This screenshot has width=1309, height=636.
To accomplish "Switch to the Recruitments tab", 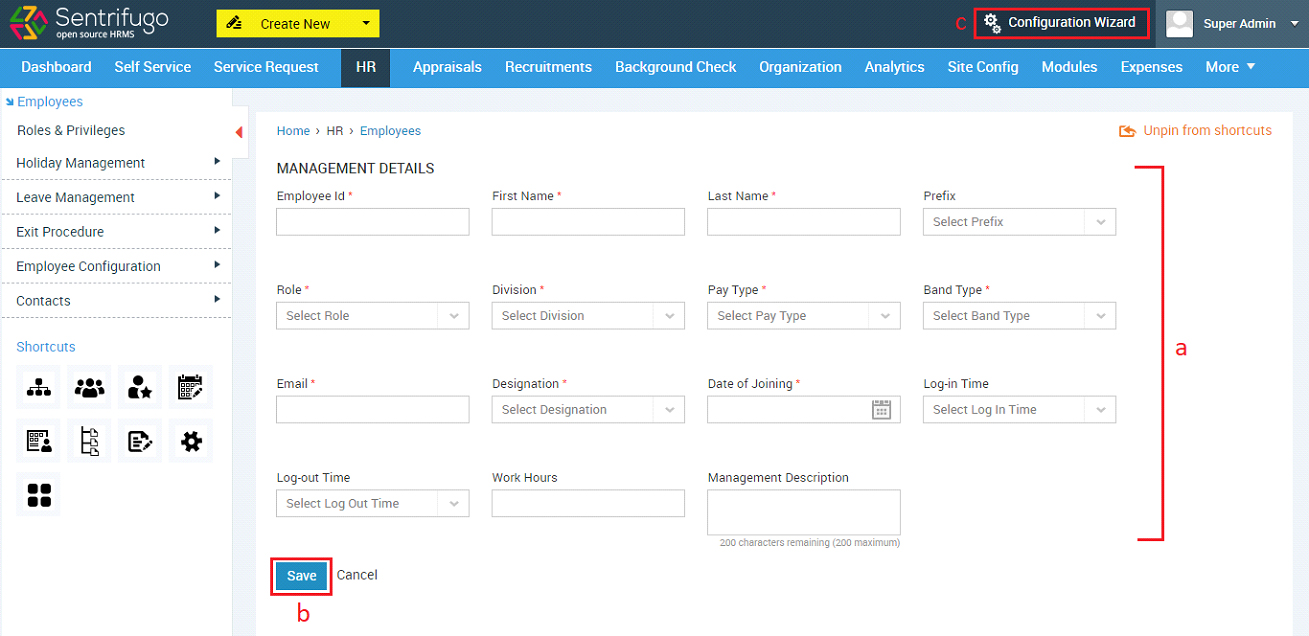I will point(548,67).
